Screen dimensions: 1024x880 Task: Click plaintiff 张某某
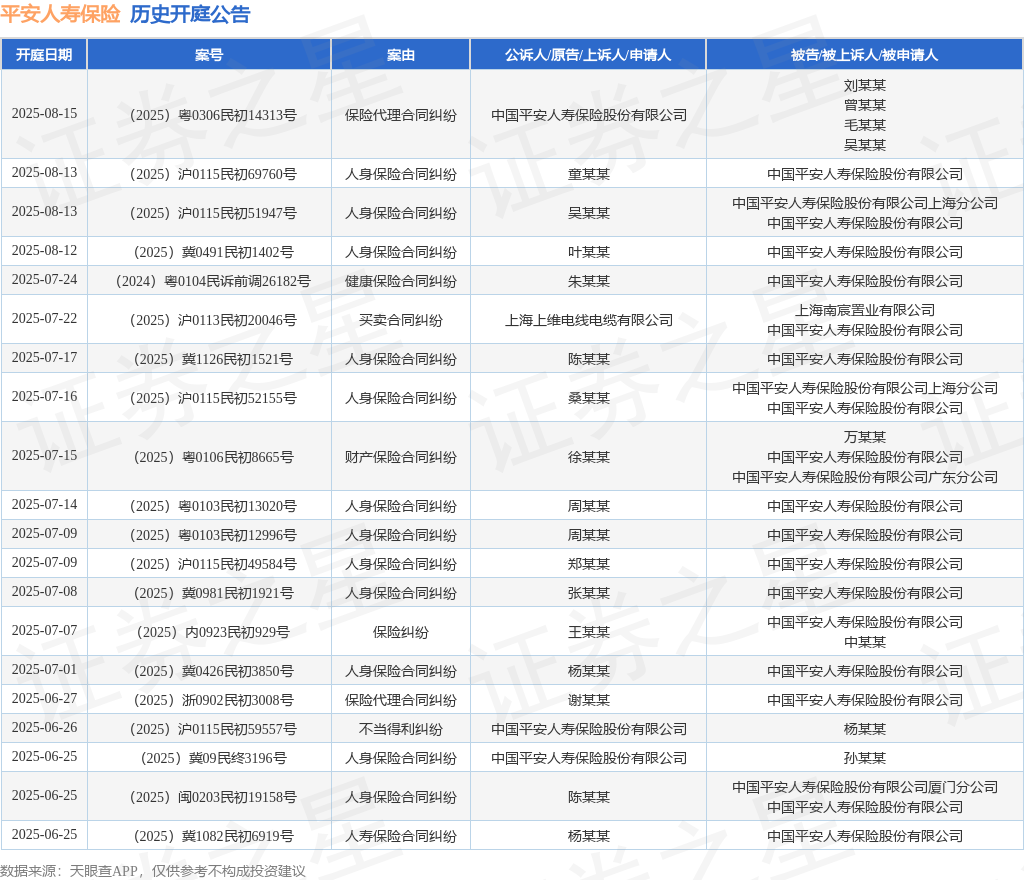588,593
